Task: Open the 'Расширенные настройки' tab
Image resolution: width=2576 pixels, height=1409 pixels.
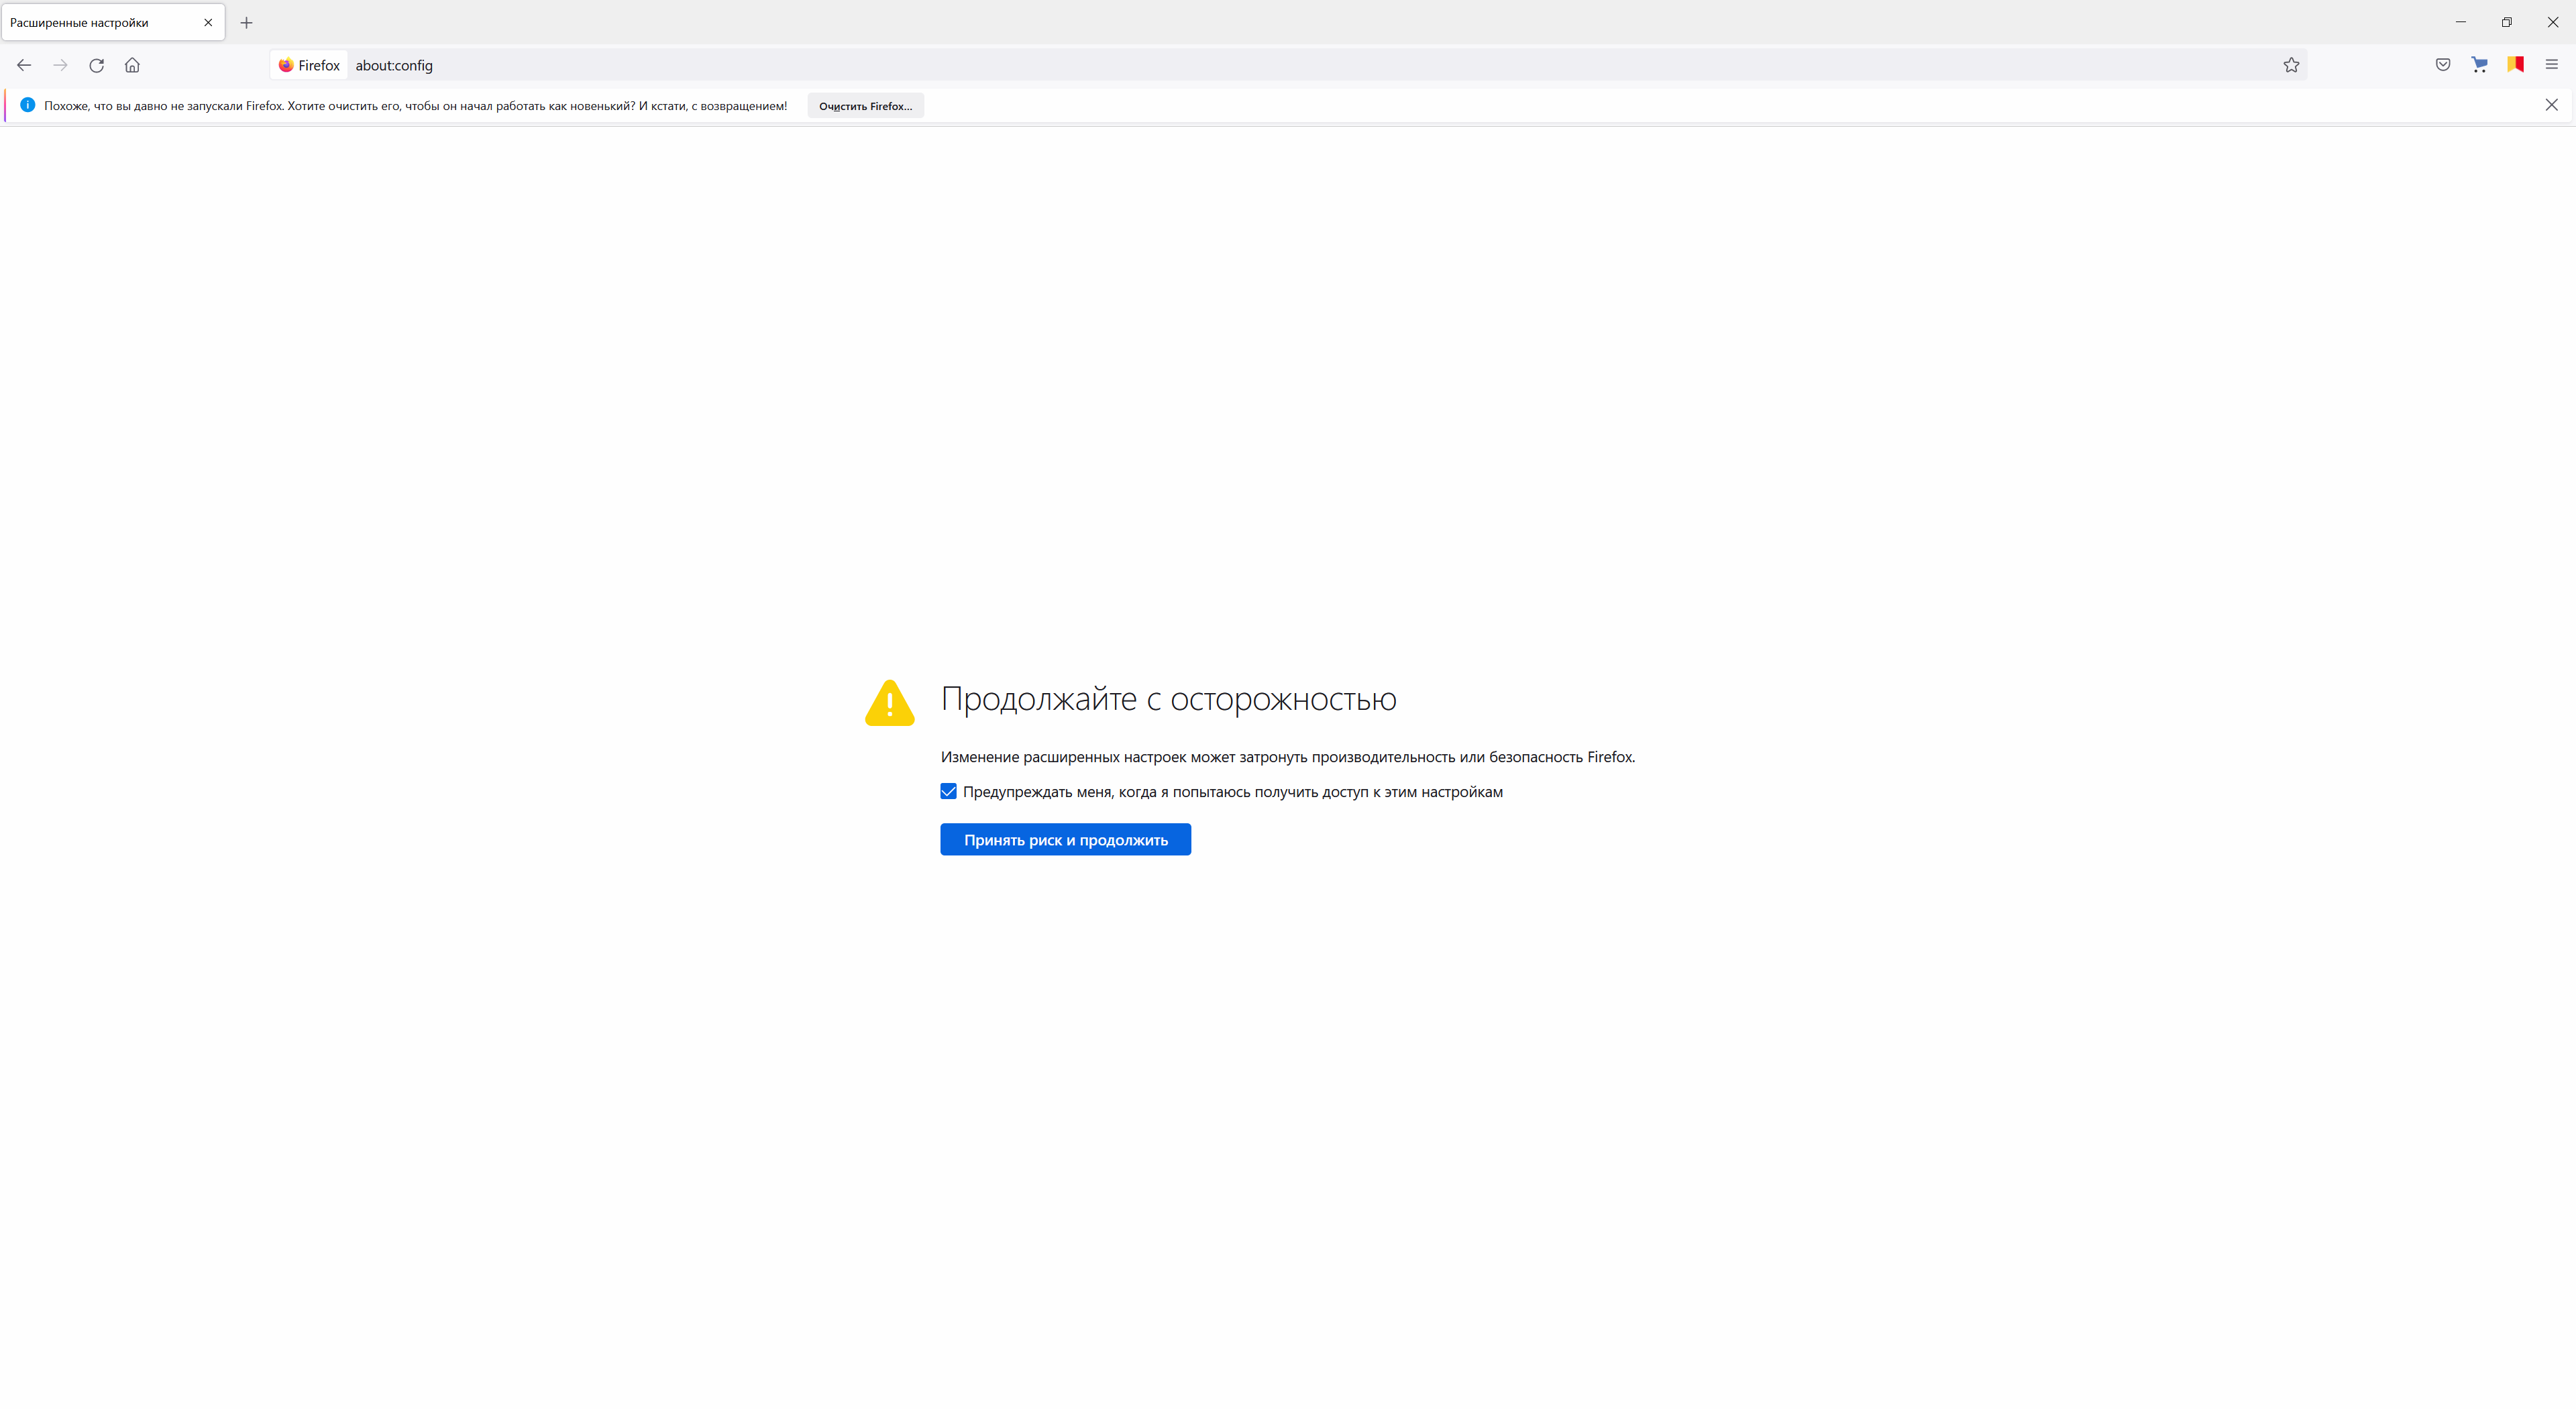Action: coord(104,21)
